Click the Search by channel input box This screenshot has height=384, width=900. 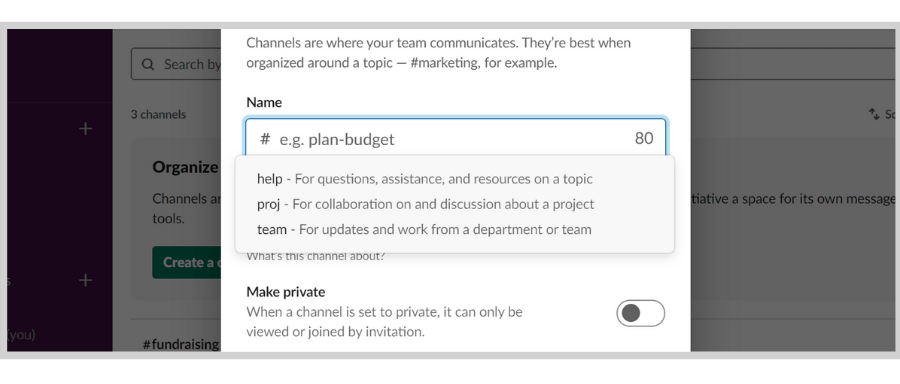coord(176,64)
